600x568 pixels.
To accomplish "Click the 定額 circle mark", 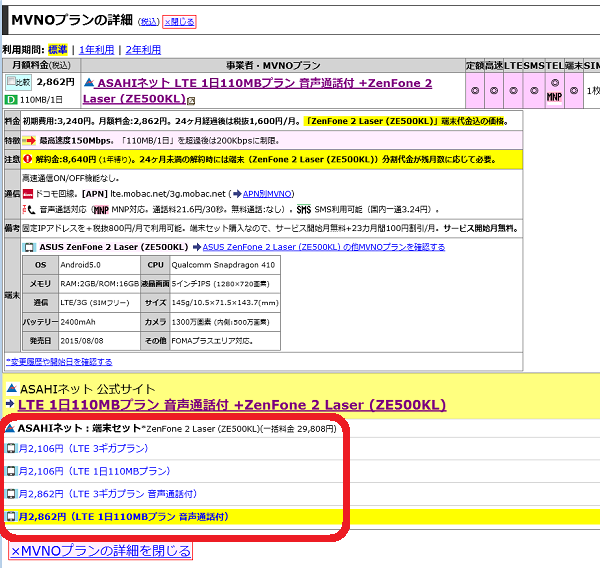I will (x=475, y=91).
